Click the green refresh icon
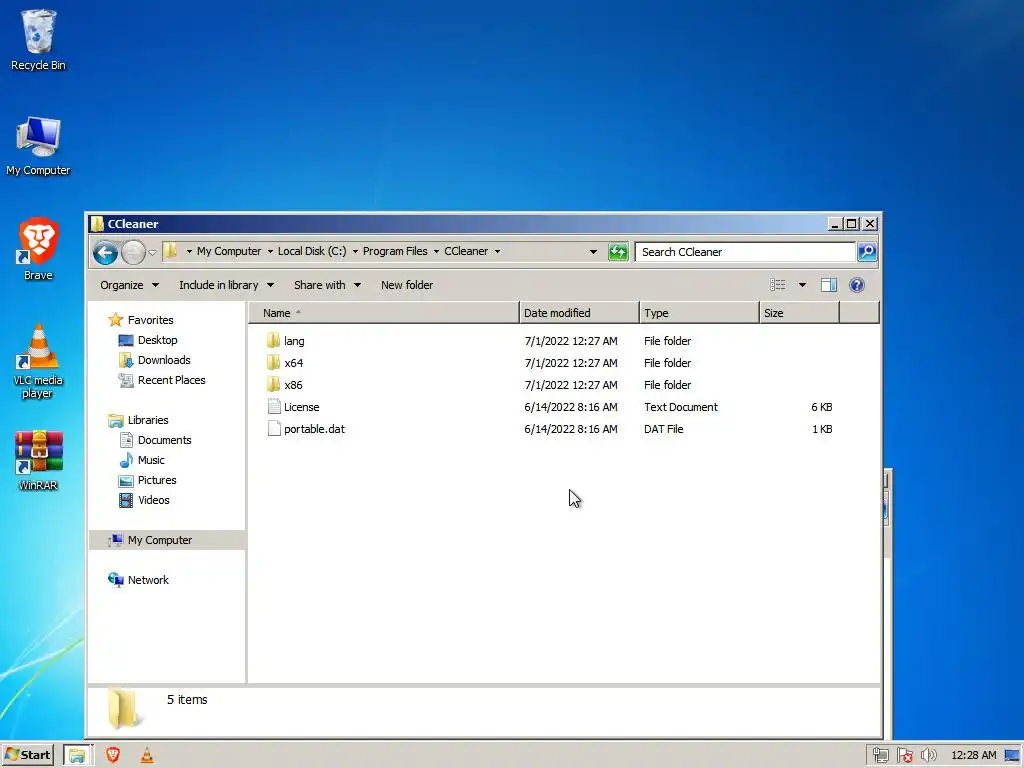The image size is (1024, 768). 618,251
